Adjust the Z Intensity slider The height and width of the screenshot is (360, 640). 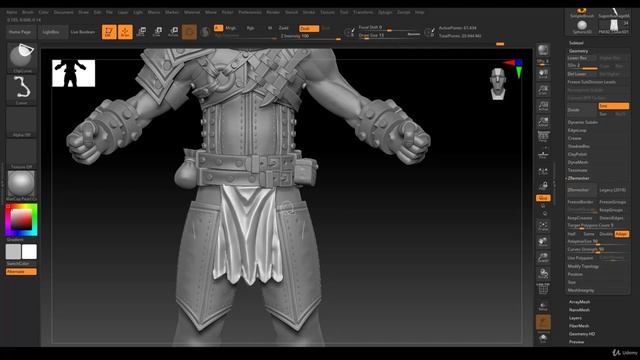311,36
